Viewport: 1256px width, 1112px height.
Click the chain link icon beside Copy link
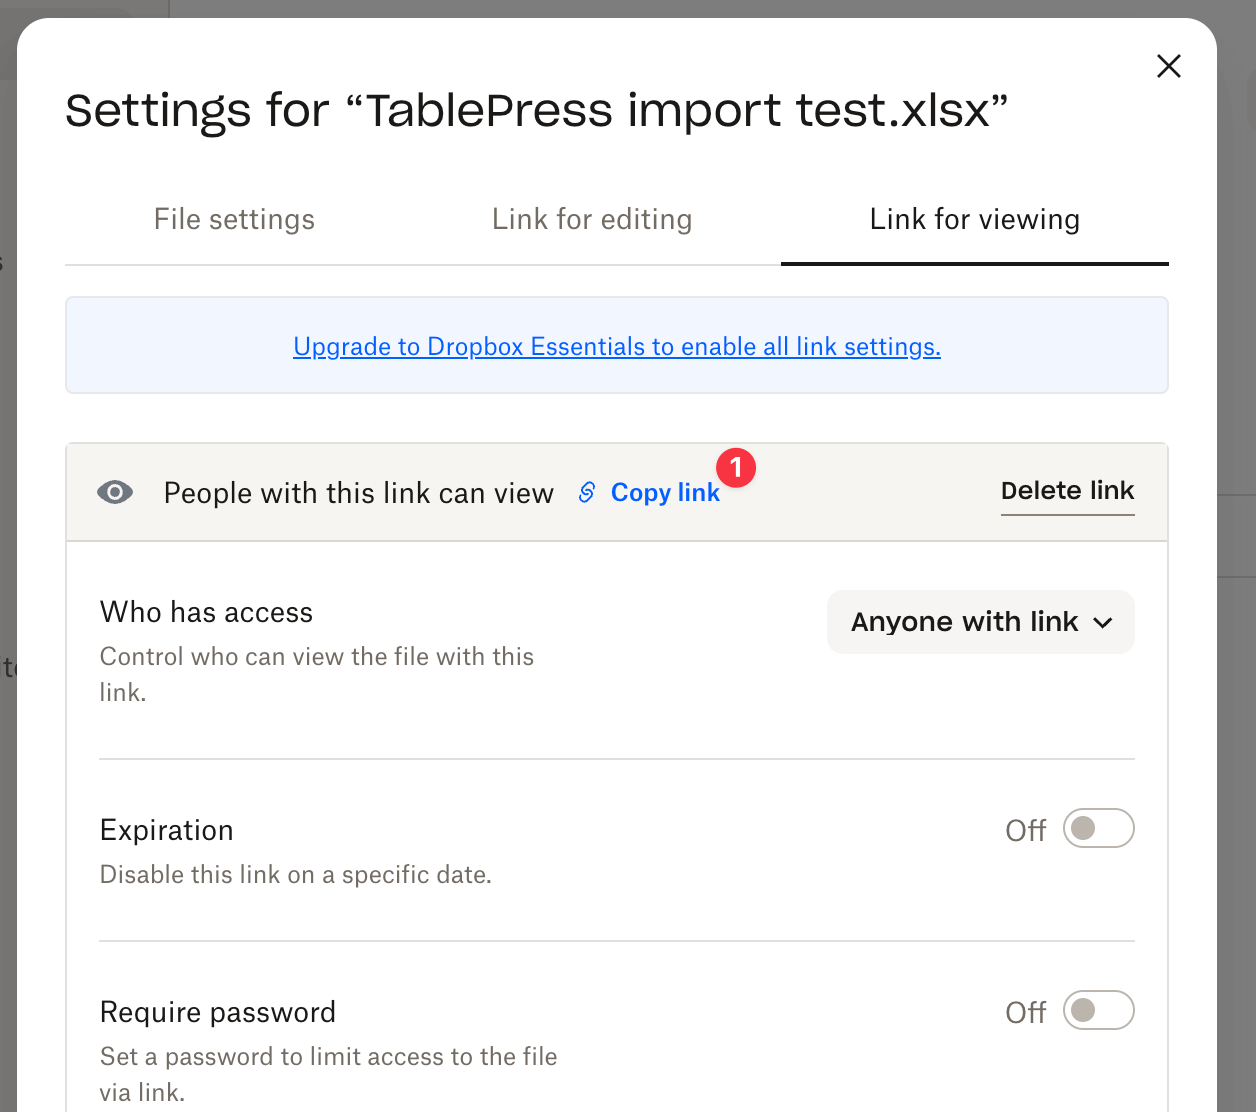click(x=587, y=492)
